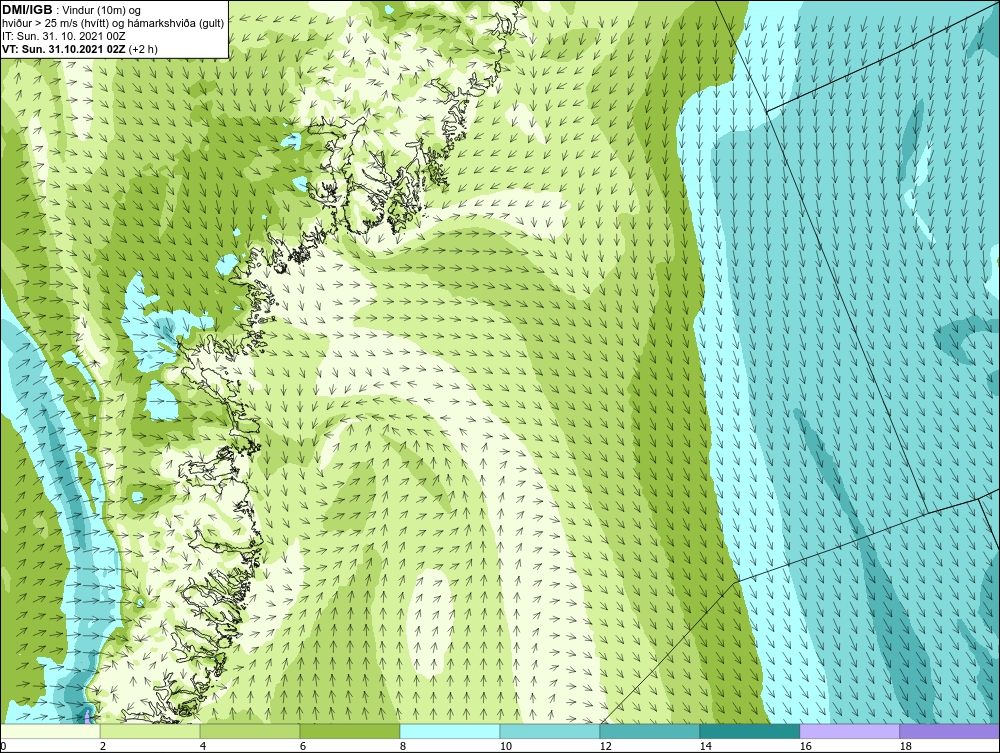Click the "8" tick label on the scale
This screenshot has width=1000, height=753.
403,746
